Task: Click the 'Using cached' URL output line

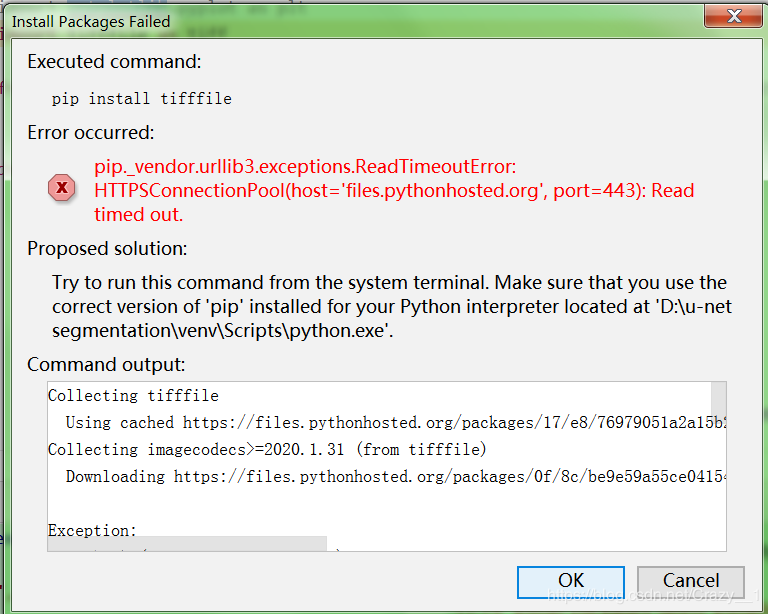Action: click(x=390, y=423)
